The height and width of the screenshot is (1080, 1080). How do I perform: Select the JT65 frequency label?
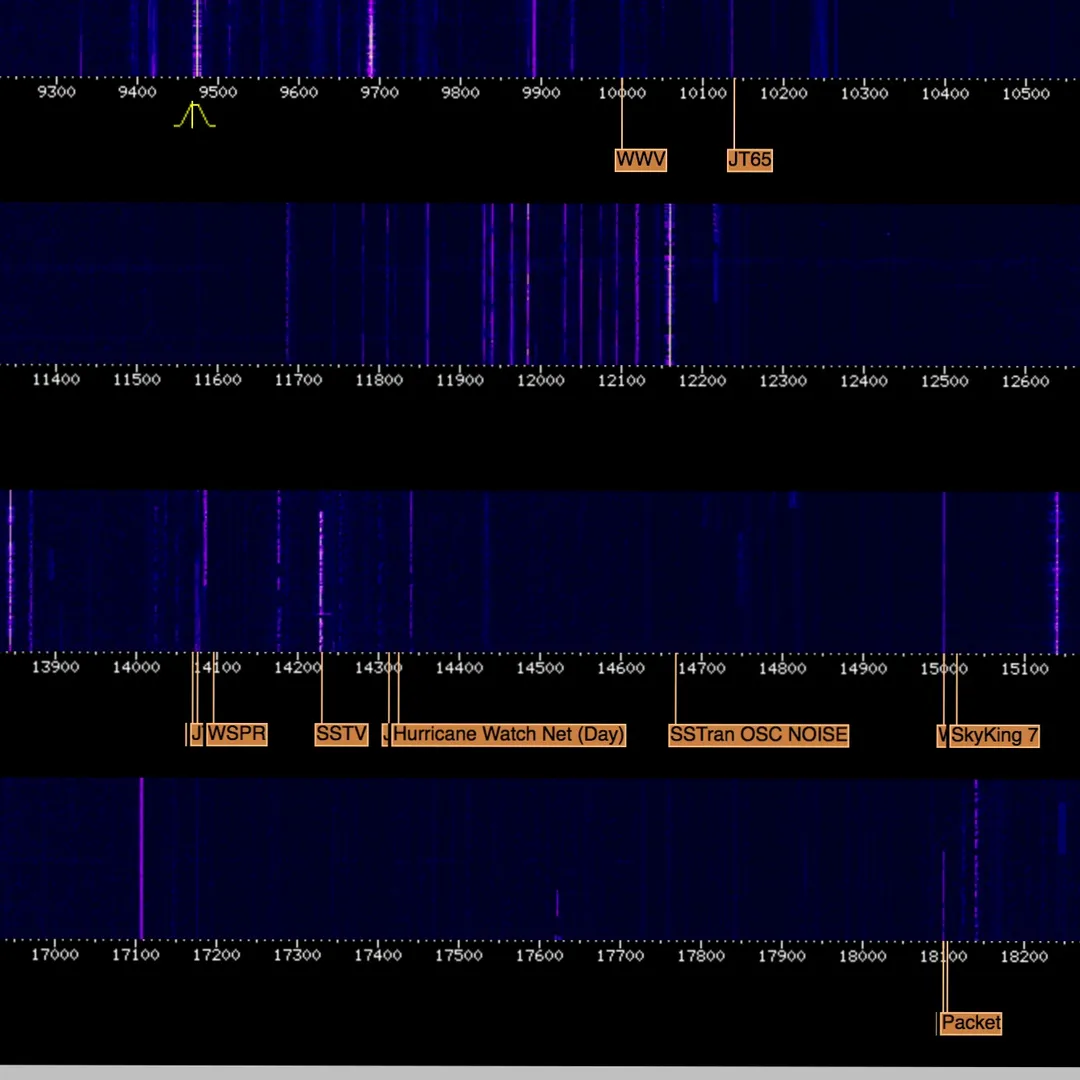point(750,160)
